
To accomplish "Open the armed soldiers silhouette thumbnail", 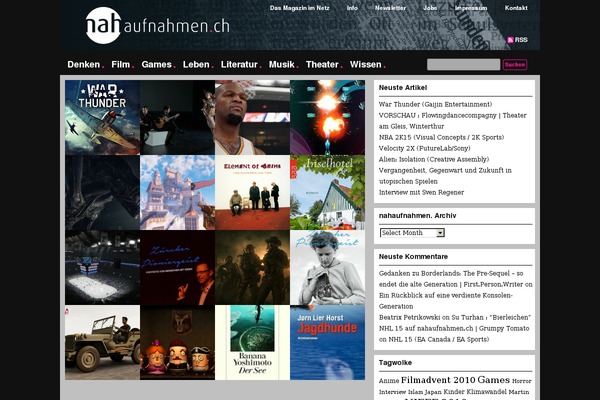I will click(253, 268).
